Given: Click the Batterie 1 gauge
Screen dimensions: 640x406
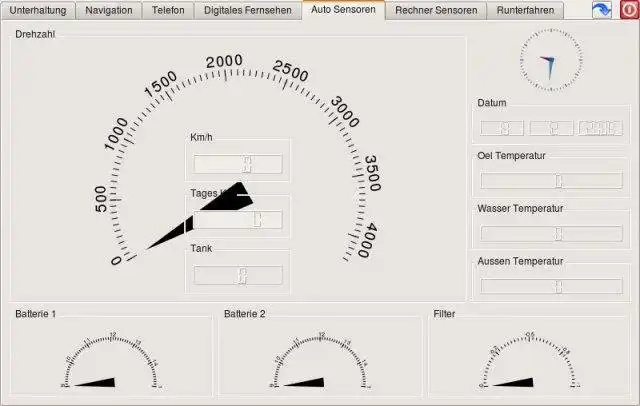Looking at the screenshot, I should (110, 361).
